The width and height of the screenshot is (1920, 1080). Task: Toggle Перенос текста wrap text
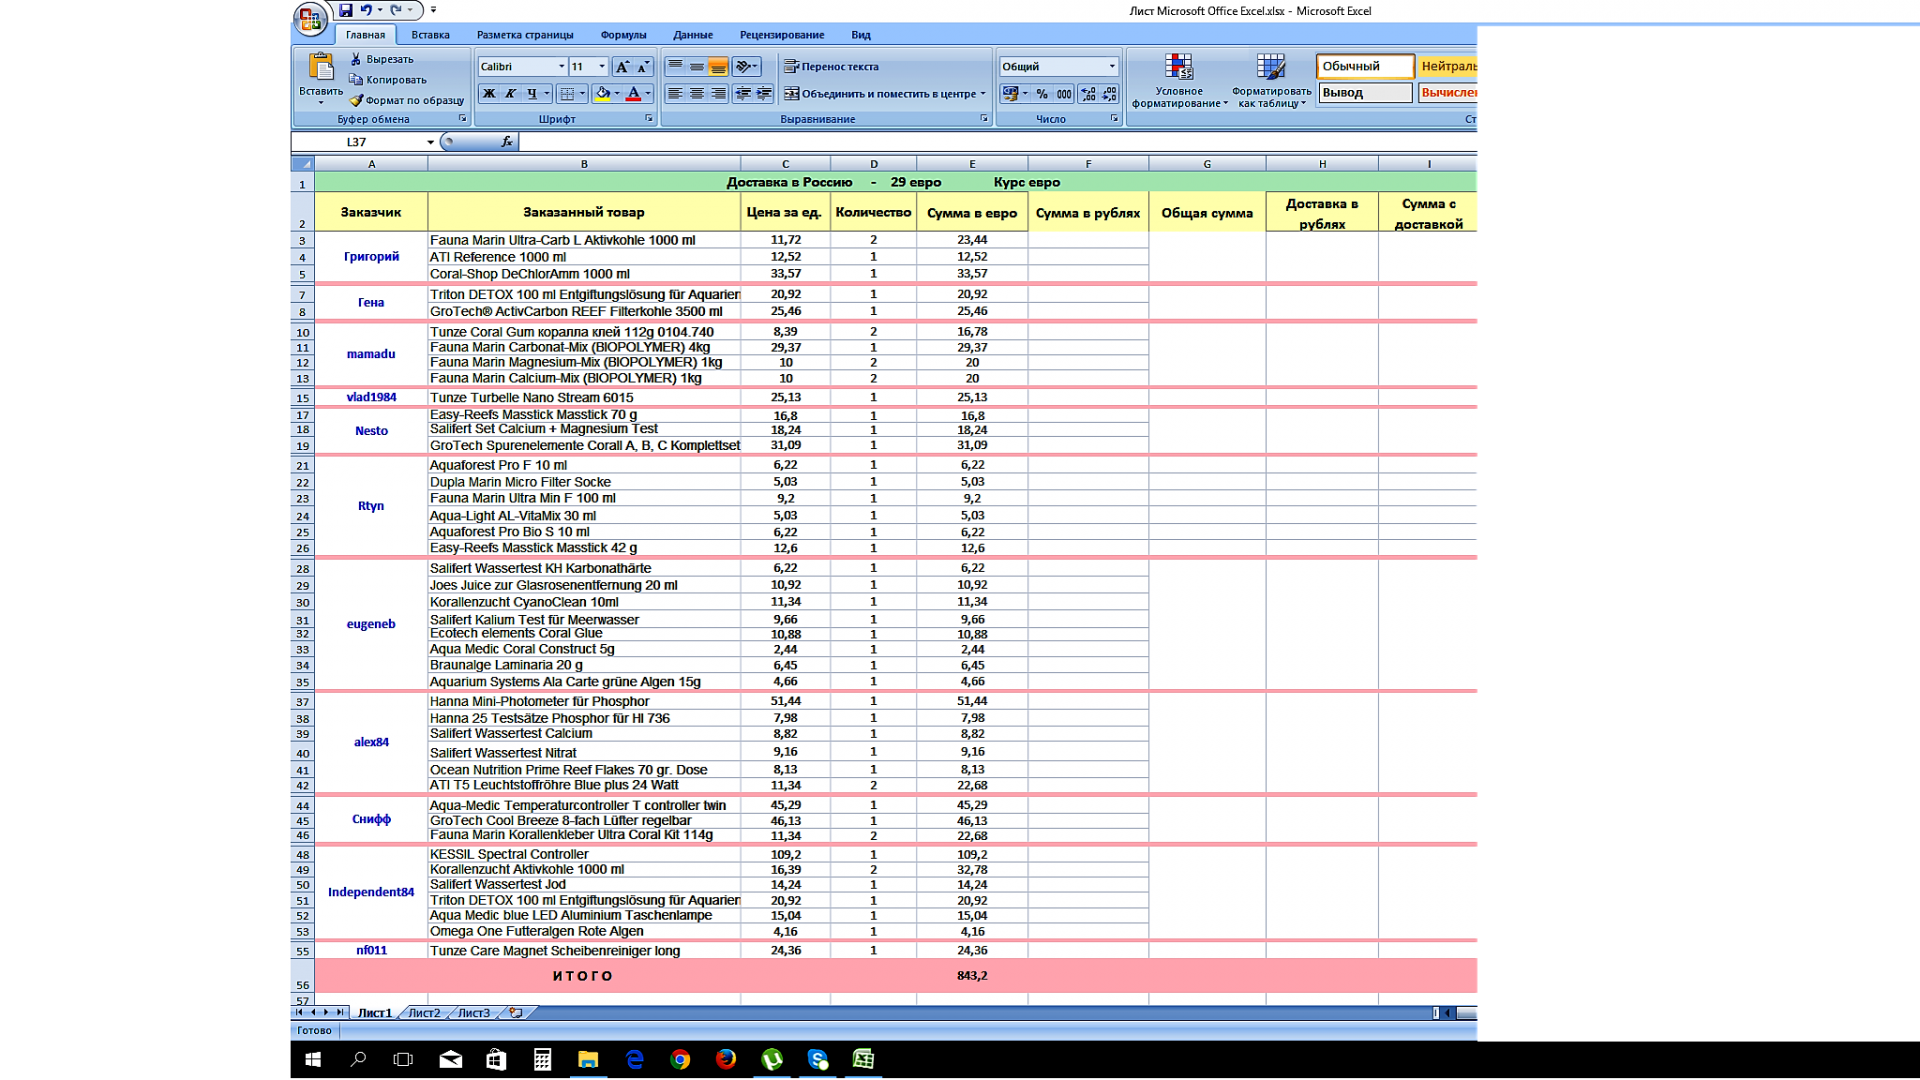point(831,67)
